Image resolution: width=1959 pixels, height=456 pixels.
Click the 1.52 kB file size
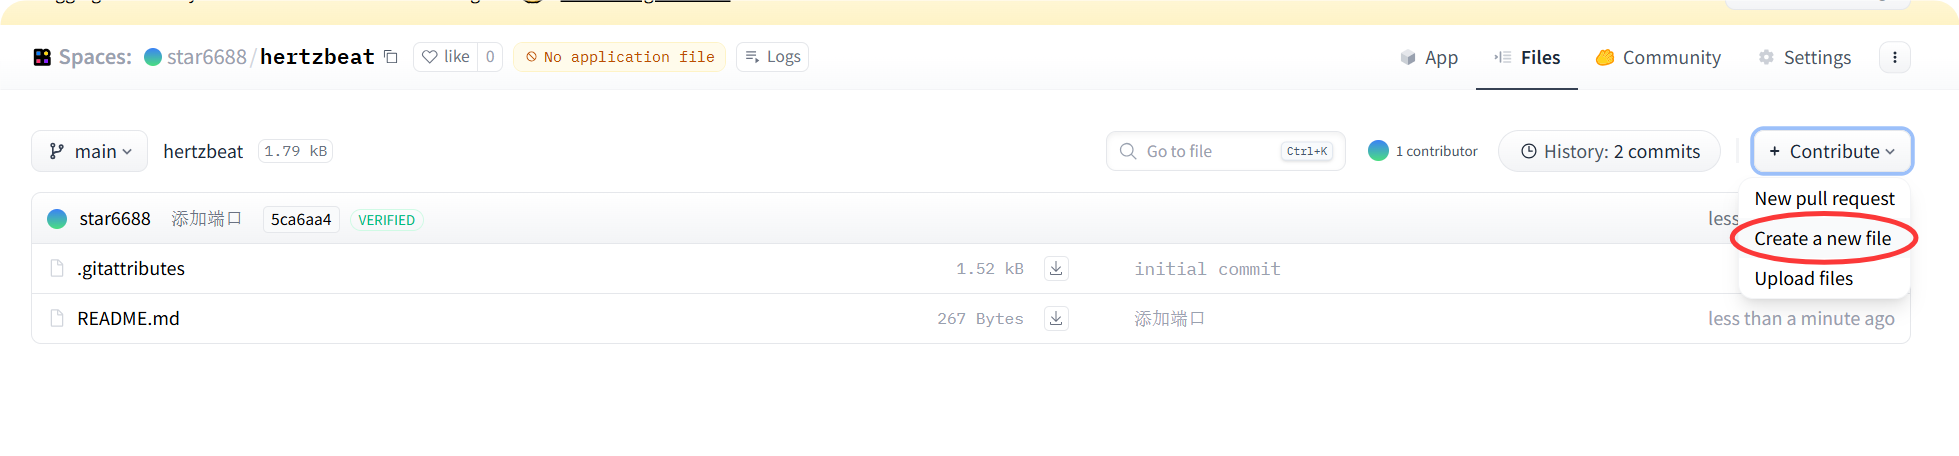click(x=989, y=269)
